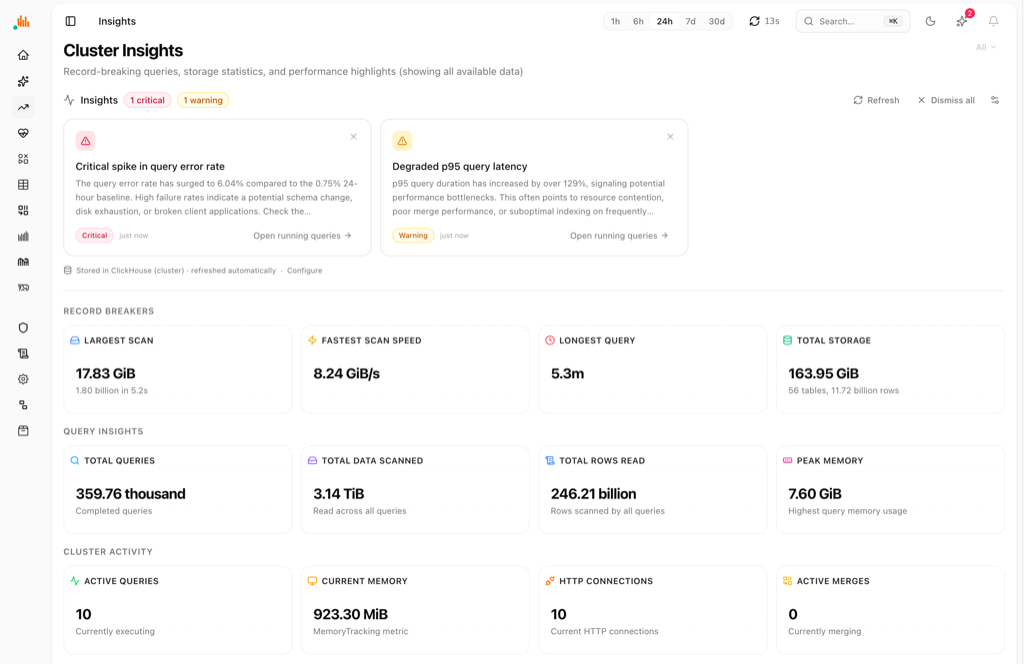The height and width of the screenshot is (664, 1024).
Task: Open the Active Queries card
Action: [x=178, y=610]
